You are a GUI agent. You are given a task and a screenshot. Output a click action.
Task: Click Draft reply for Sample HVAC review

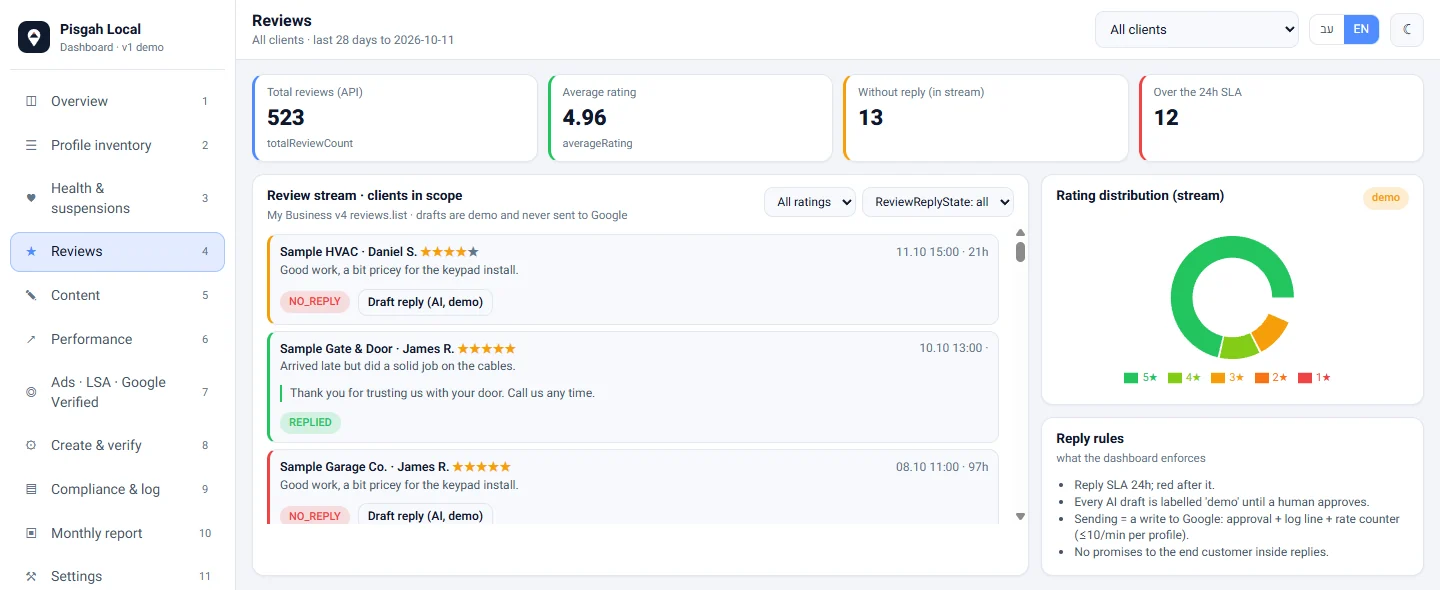tap(425, 301)
